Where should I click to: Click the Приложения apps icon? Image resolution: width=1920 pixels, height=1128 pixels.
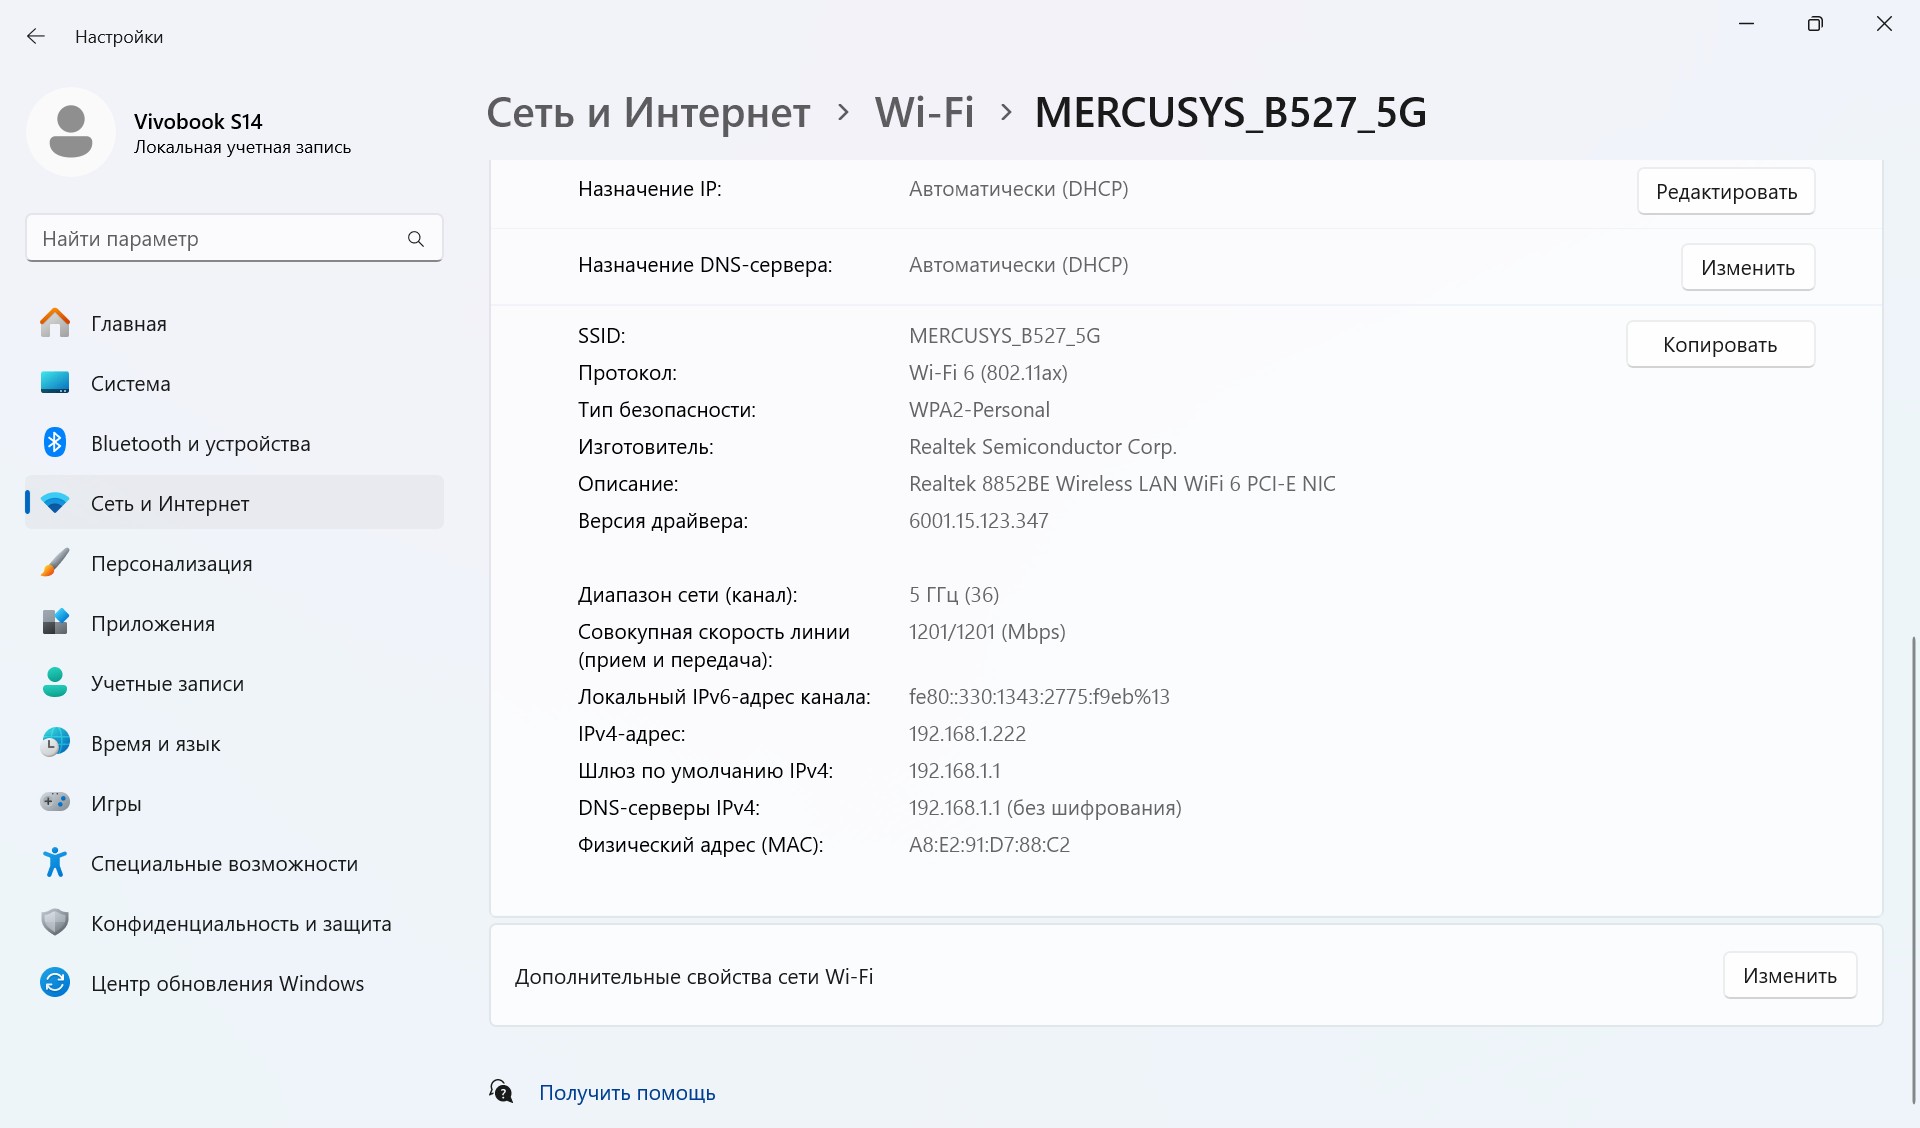55,623
